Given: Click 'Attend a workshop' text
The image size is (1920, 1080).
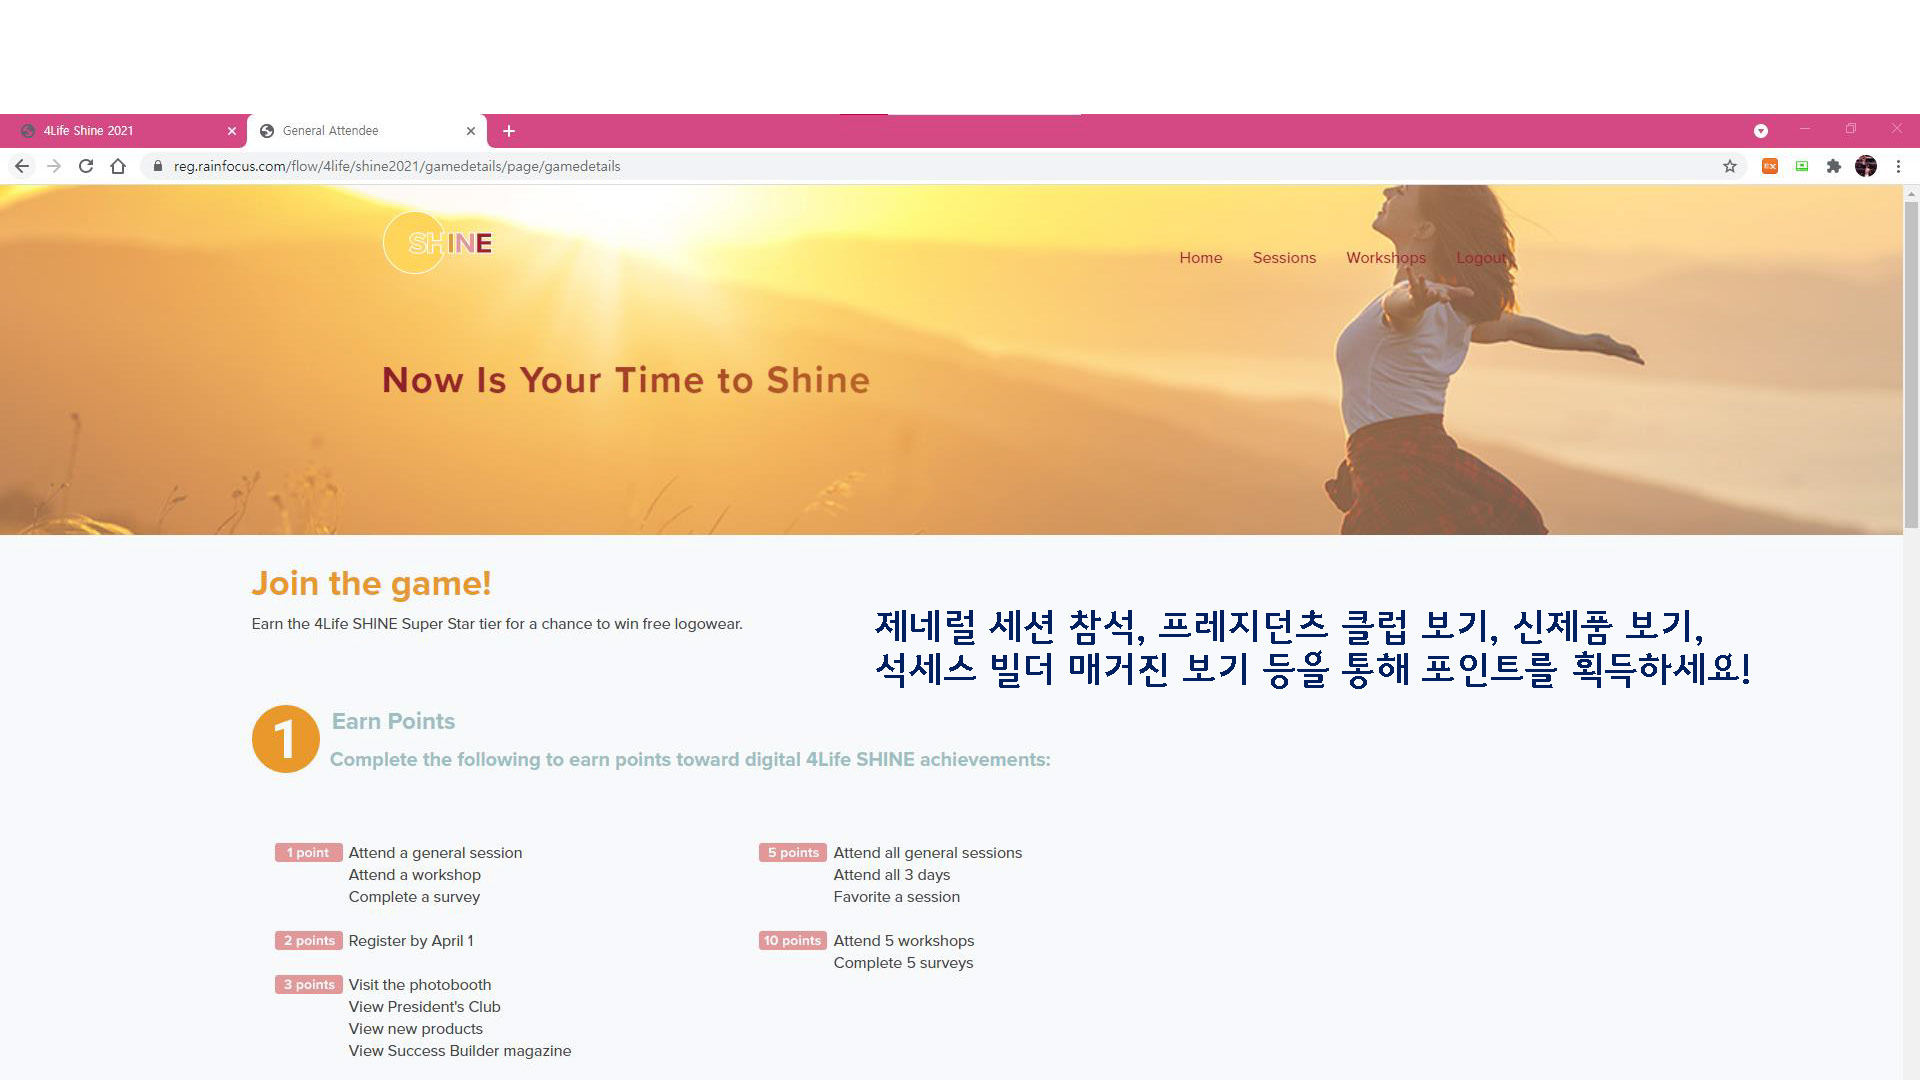Looking at the screenshot, I should click(x=414, y=875).
